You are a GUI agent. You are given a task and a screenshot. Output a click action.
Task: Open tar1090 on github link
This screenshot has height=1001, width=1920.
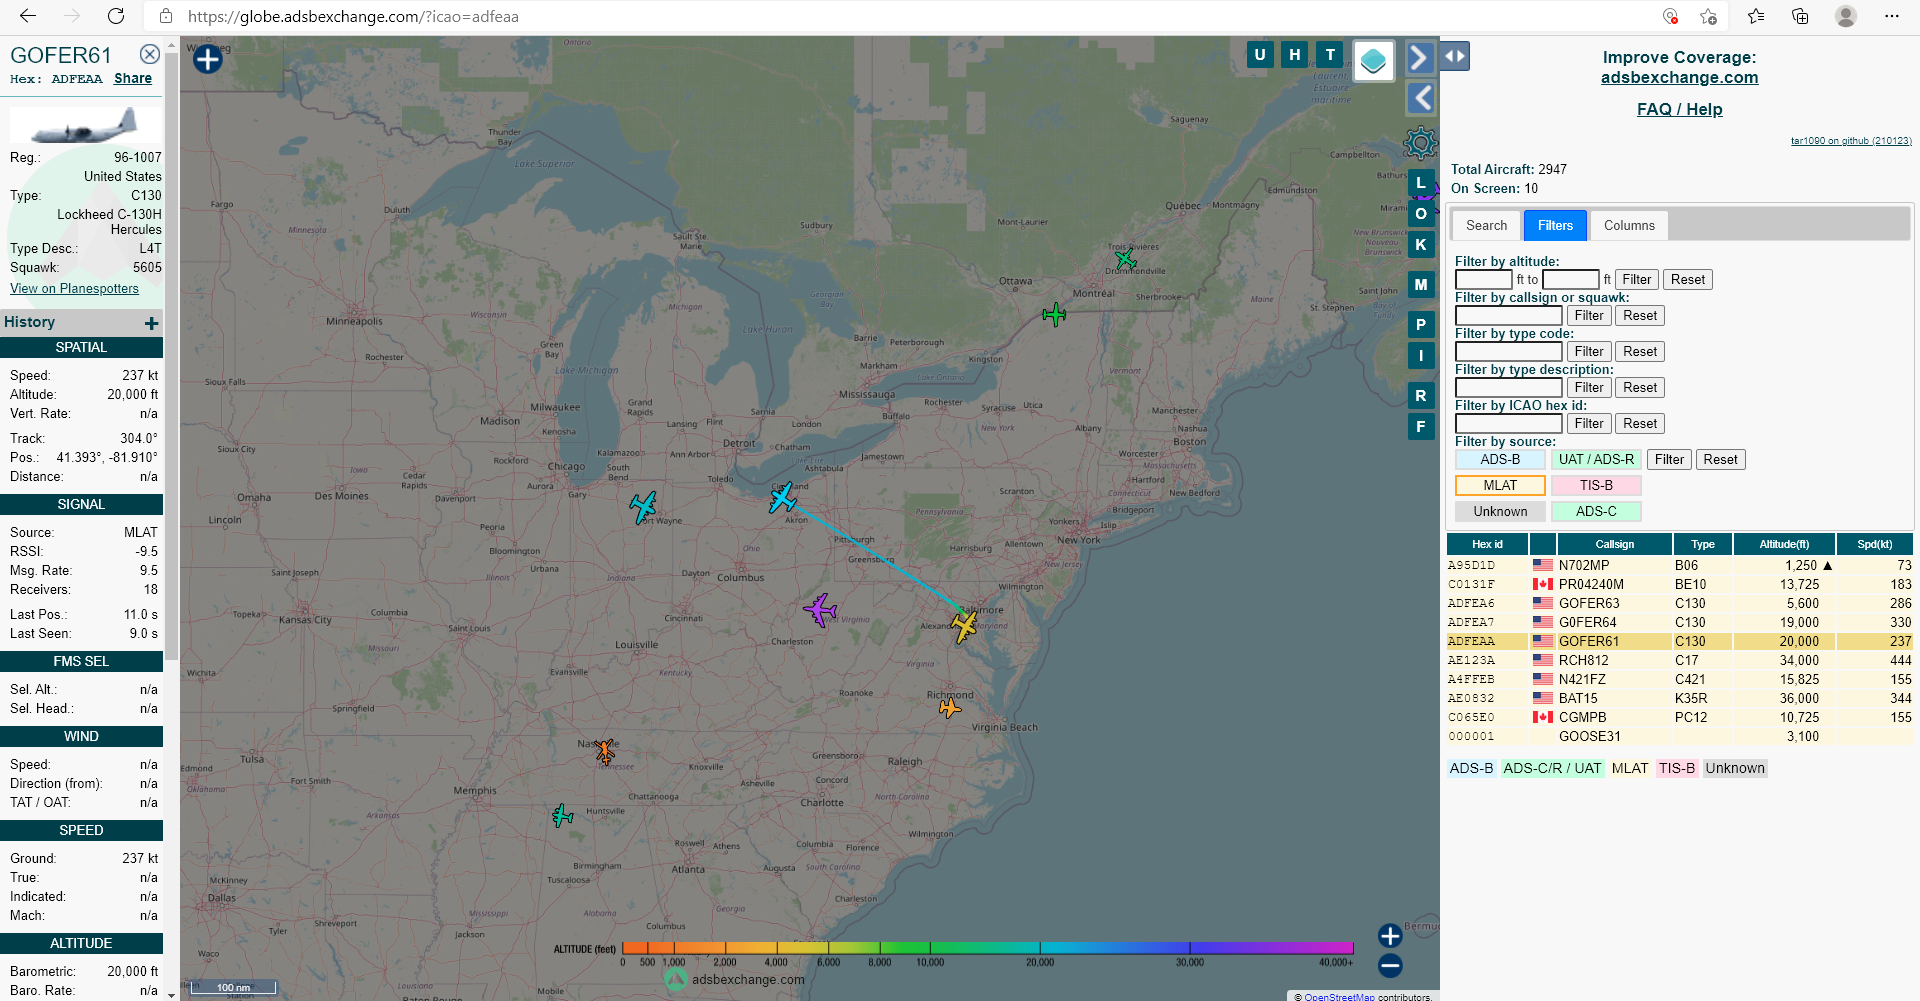pyautogui.click(x=1851, y=141)
